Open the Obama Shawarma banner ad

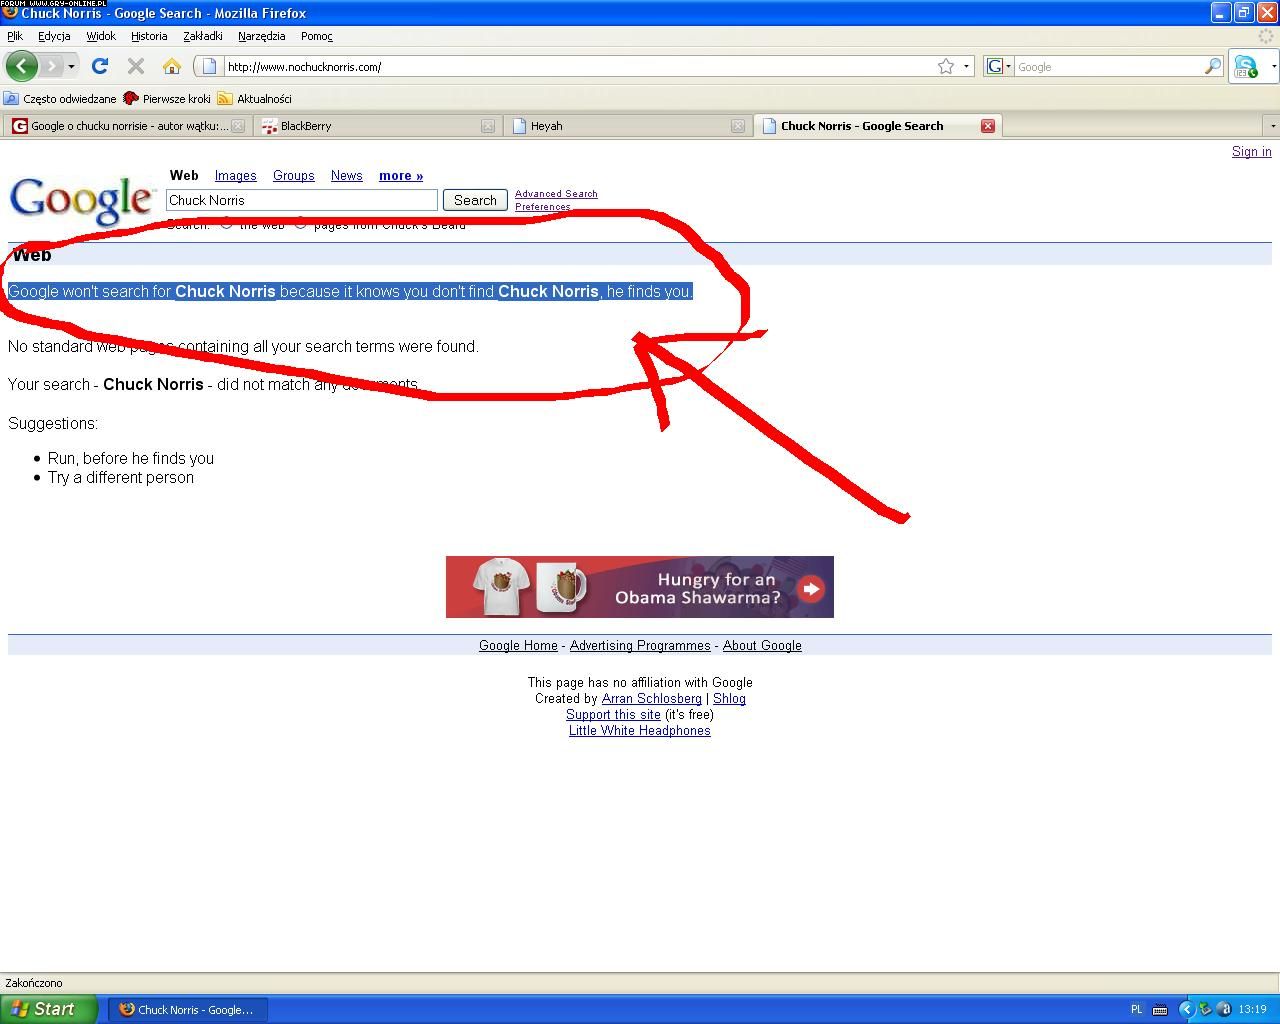click(640, 587)
